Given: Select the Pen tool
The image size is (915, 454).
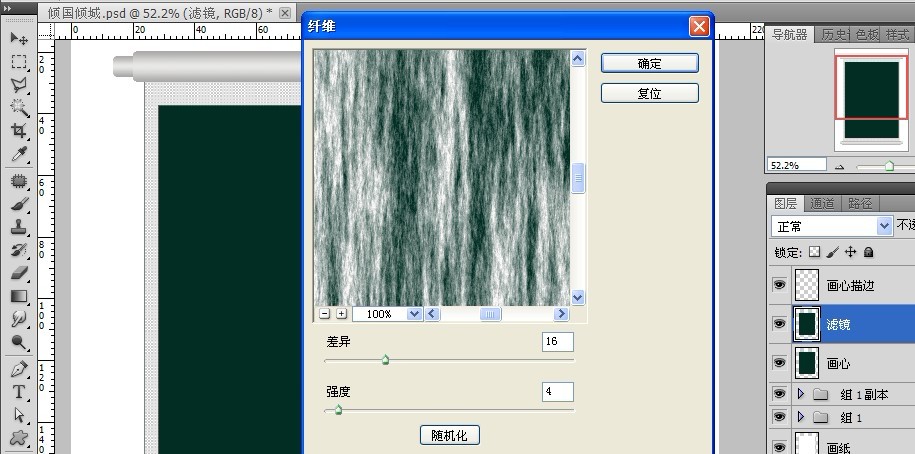Looking at the screenshot, I should pyautogui.click(x=19, y=369).
